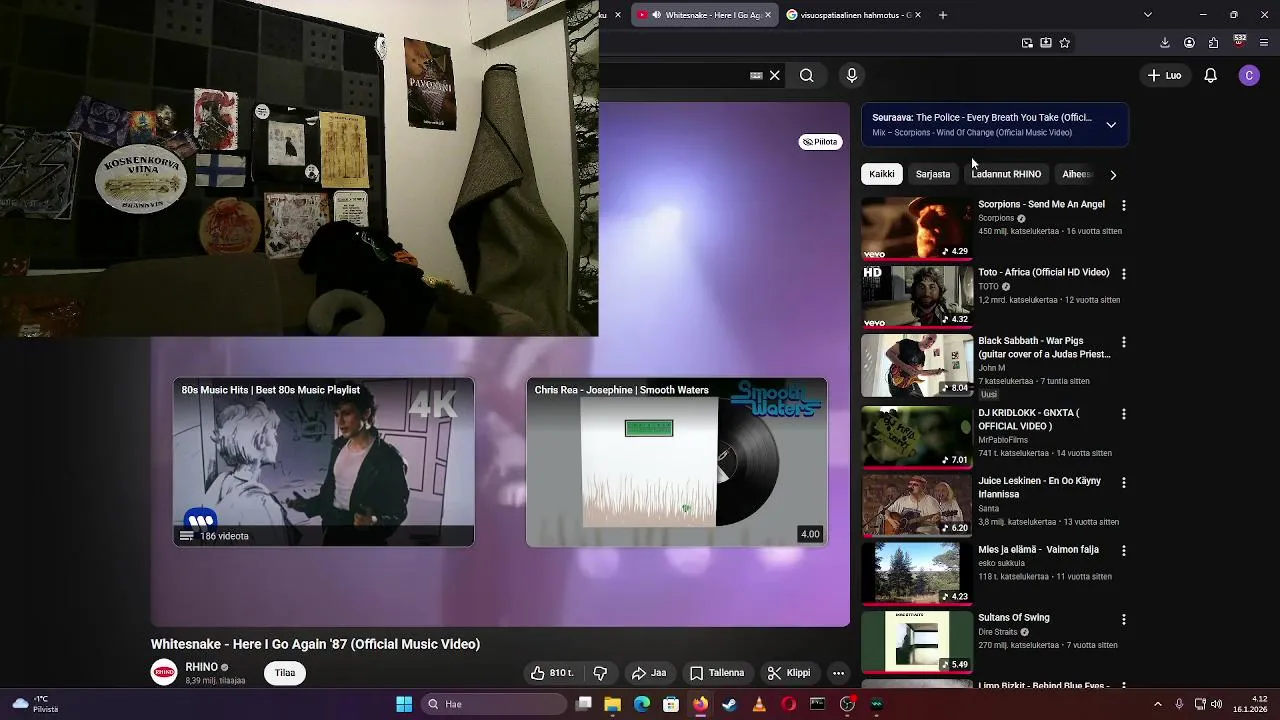Viewport: 1280px width, 720px height.
Task: Open a new browser tab with plus
Action: (942, 15)
